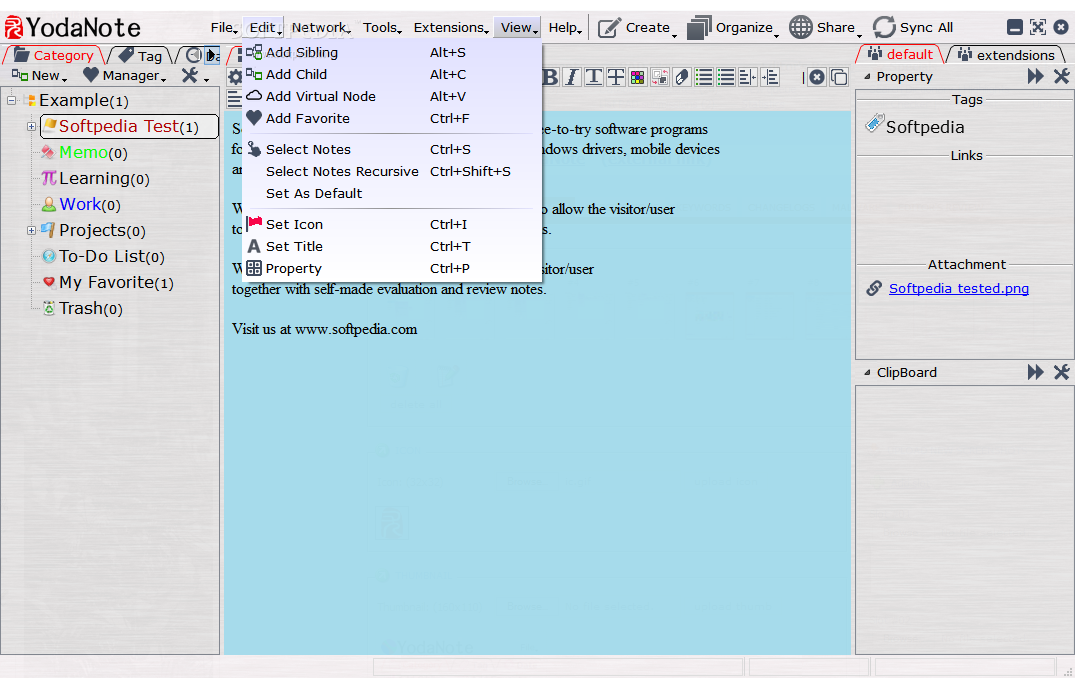
Task: Apply strikethrough with the crossed T icon
Action: tap(616, 77)
